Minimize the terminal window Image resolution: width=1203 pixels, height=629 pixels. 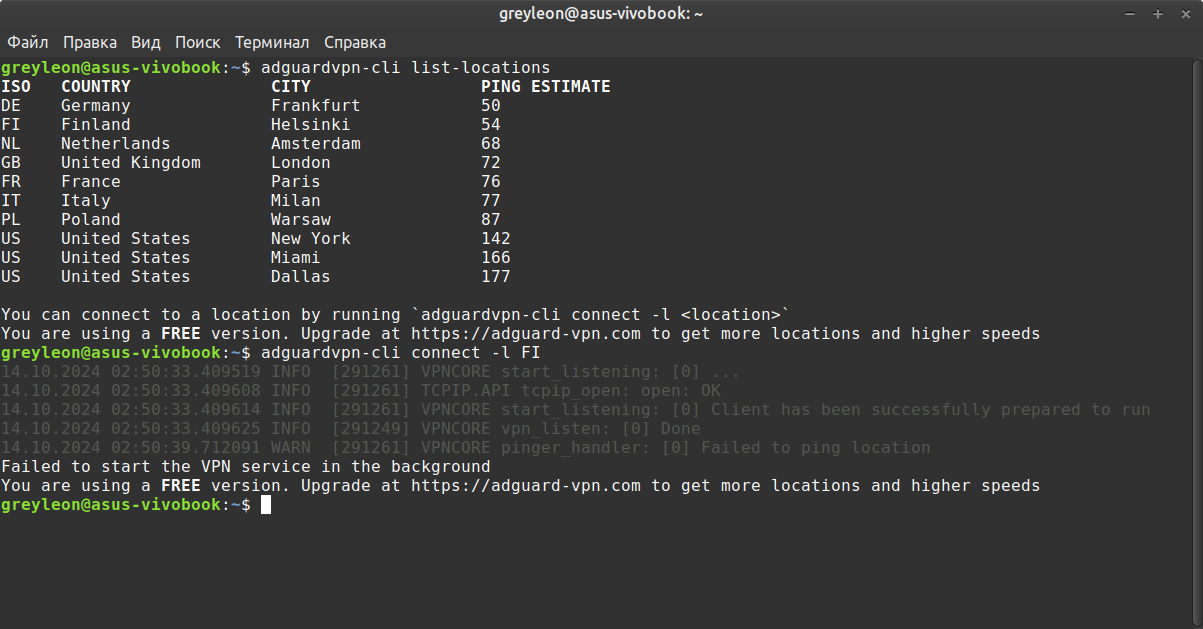click(x=1131, y=14)
